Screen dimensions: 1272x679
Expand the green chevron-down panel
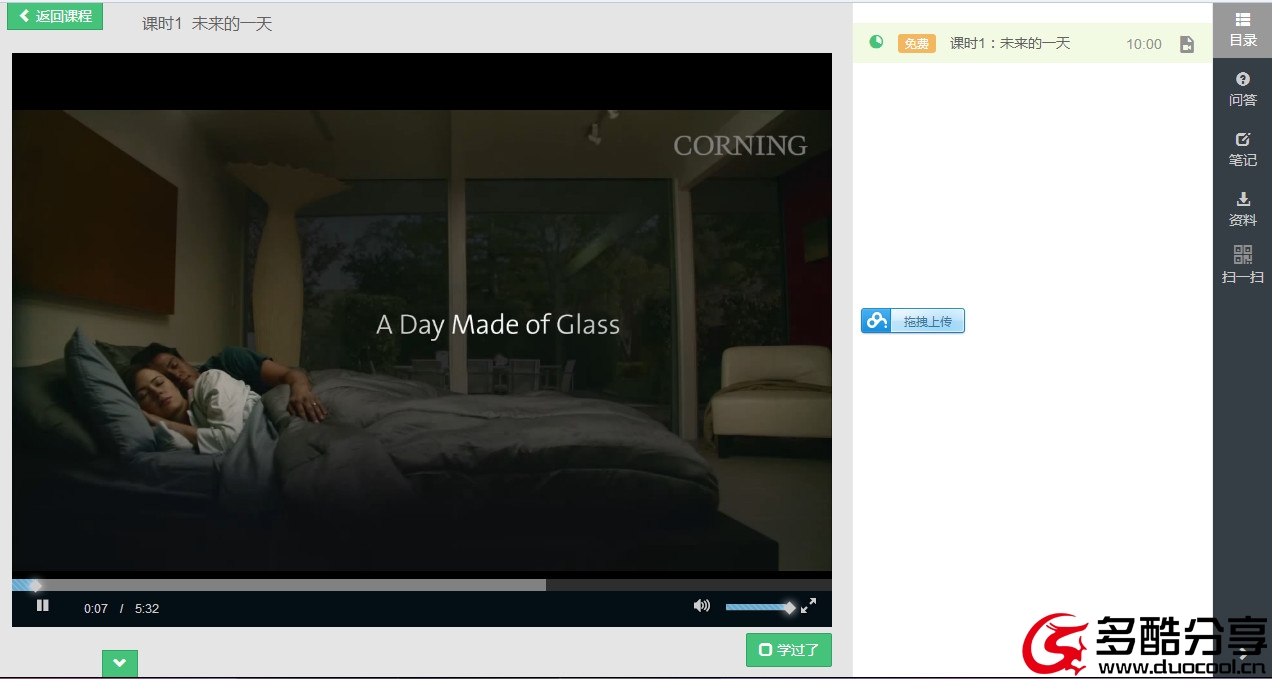coord(120,663)
